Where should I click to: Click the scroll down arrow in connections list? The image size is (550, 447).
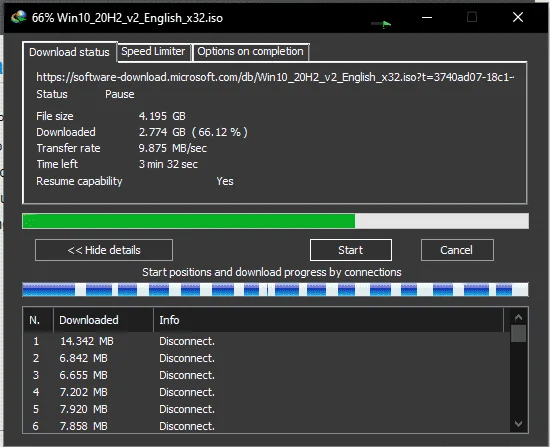[x=518, y=424]
